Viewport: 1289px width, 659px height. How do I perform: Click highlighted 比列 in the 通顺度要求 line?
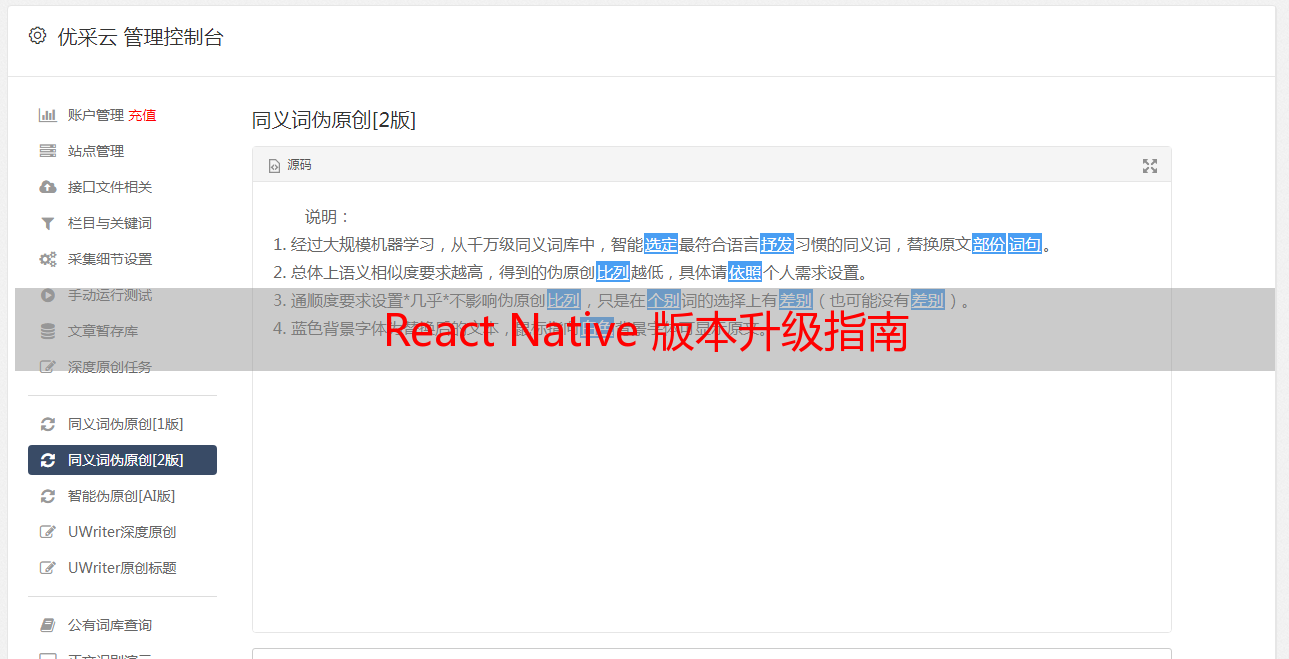[x=564, y=300]
